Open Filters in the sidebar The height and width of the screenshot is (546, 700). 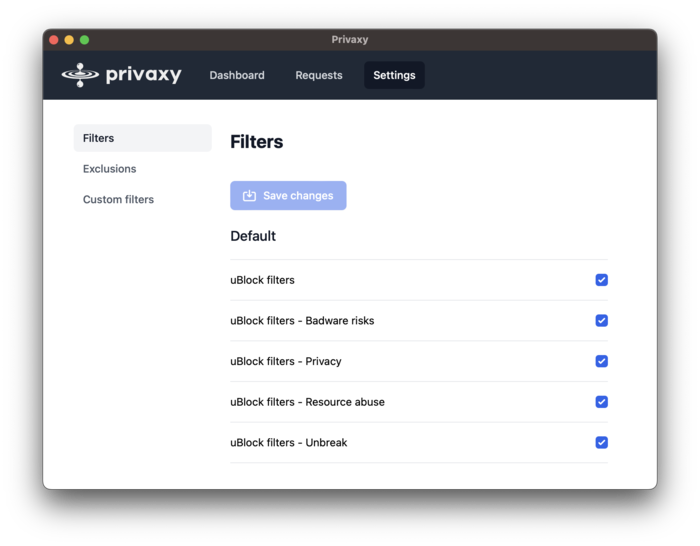tap(142, 138)
